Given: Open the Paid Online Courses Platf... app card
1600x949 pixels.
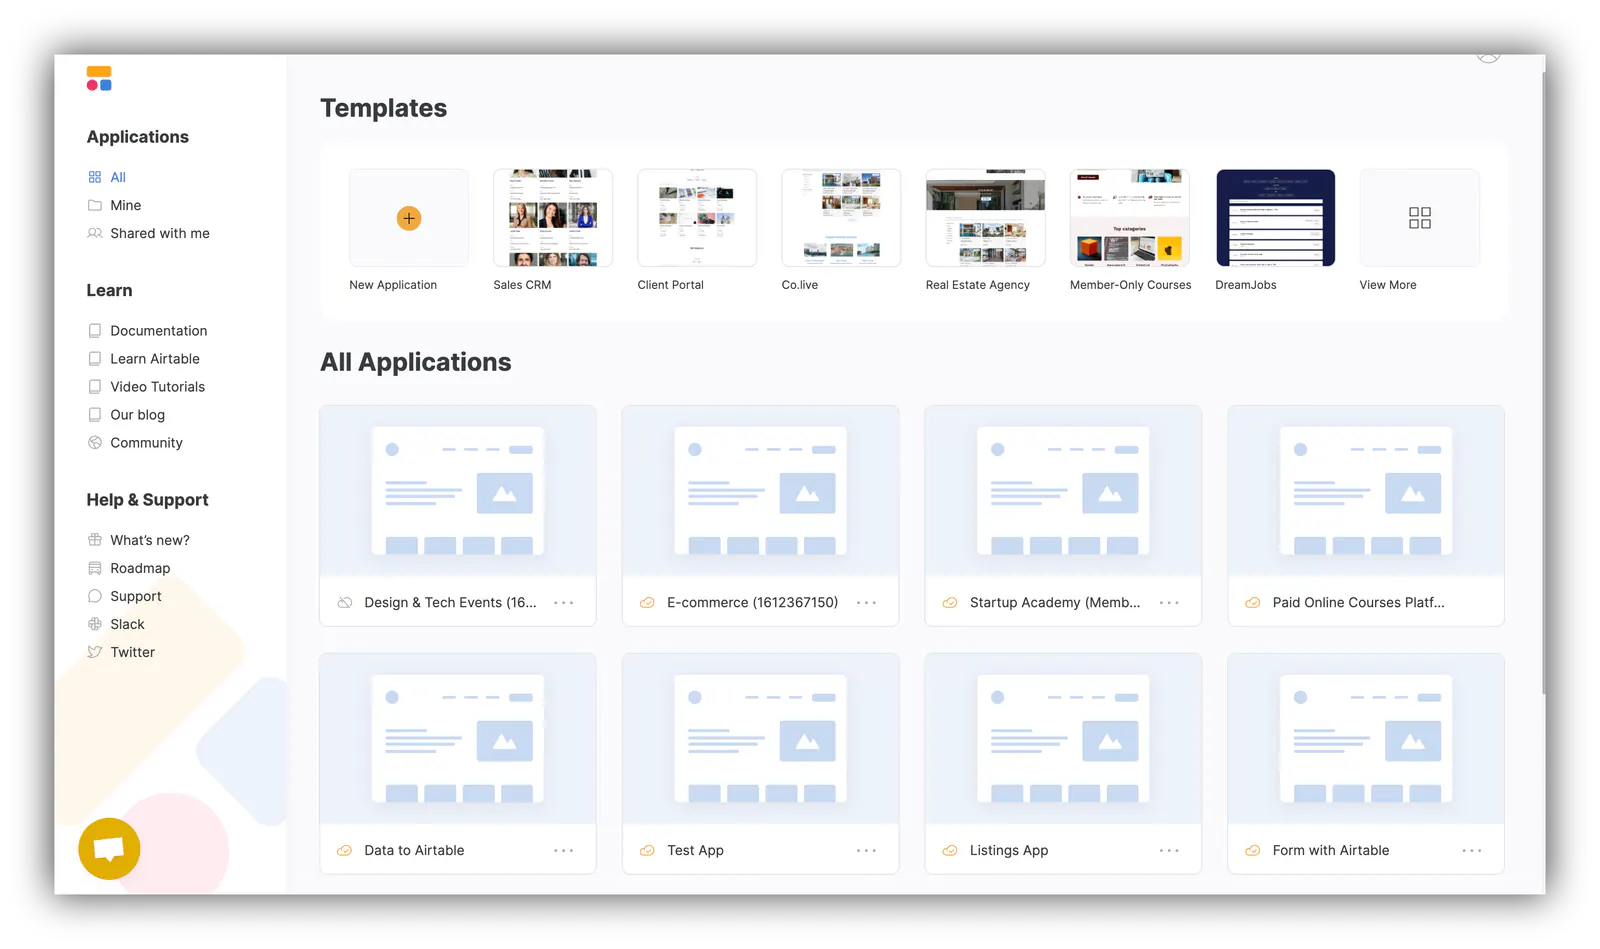Looking at the screenshot, I should click(1366, 516).
